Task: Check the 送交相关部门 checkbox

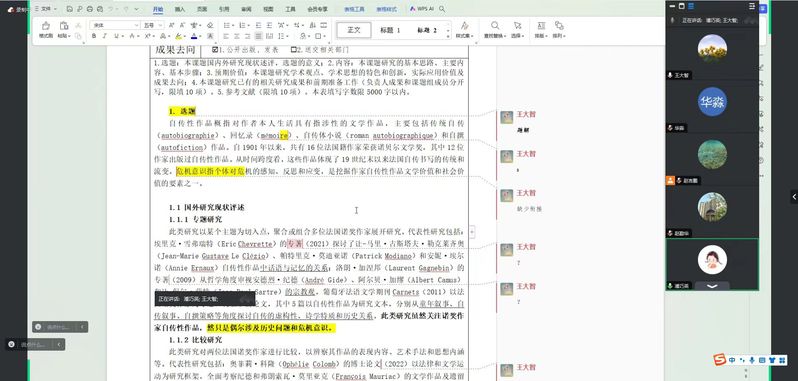Action: pyautogui.click(x=294, y=50)
